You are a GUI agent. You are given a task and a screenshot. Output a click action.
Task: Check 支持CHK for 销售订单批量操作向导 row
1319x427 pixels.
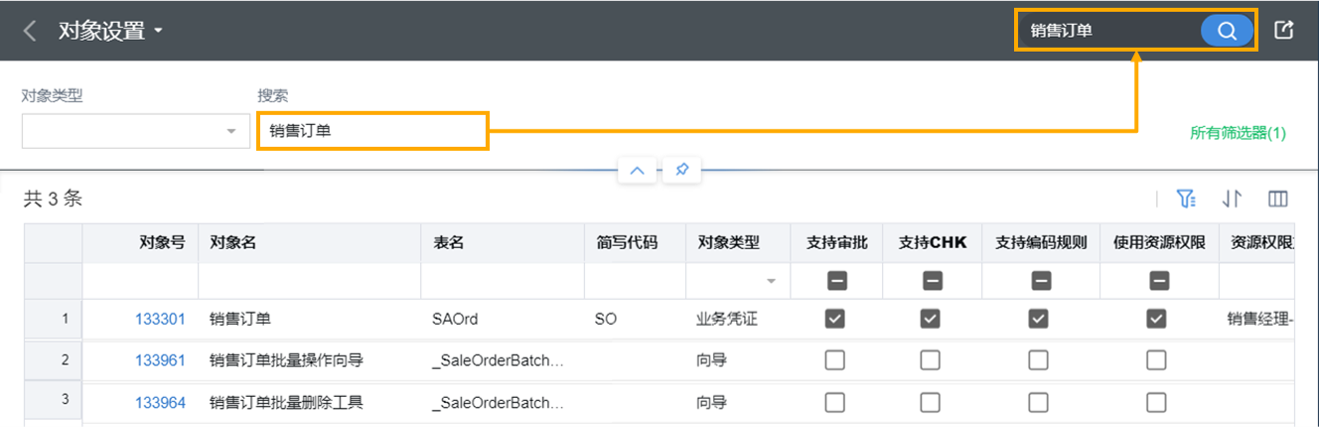coord(930,360)
